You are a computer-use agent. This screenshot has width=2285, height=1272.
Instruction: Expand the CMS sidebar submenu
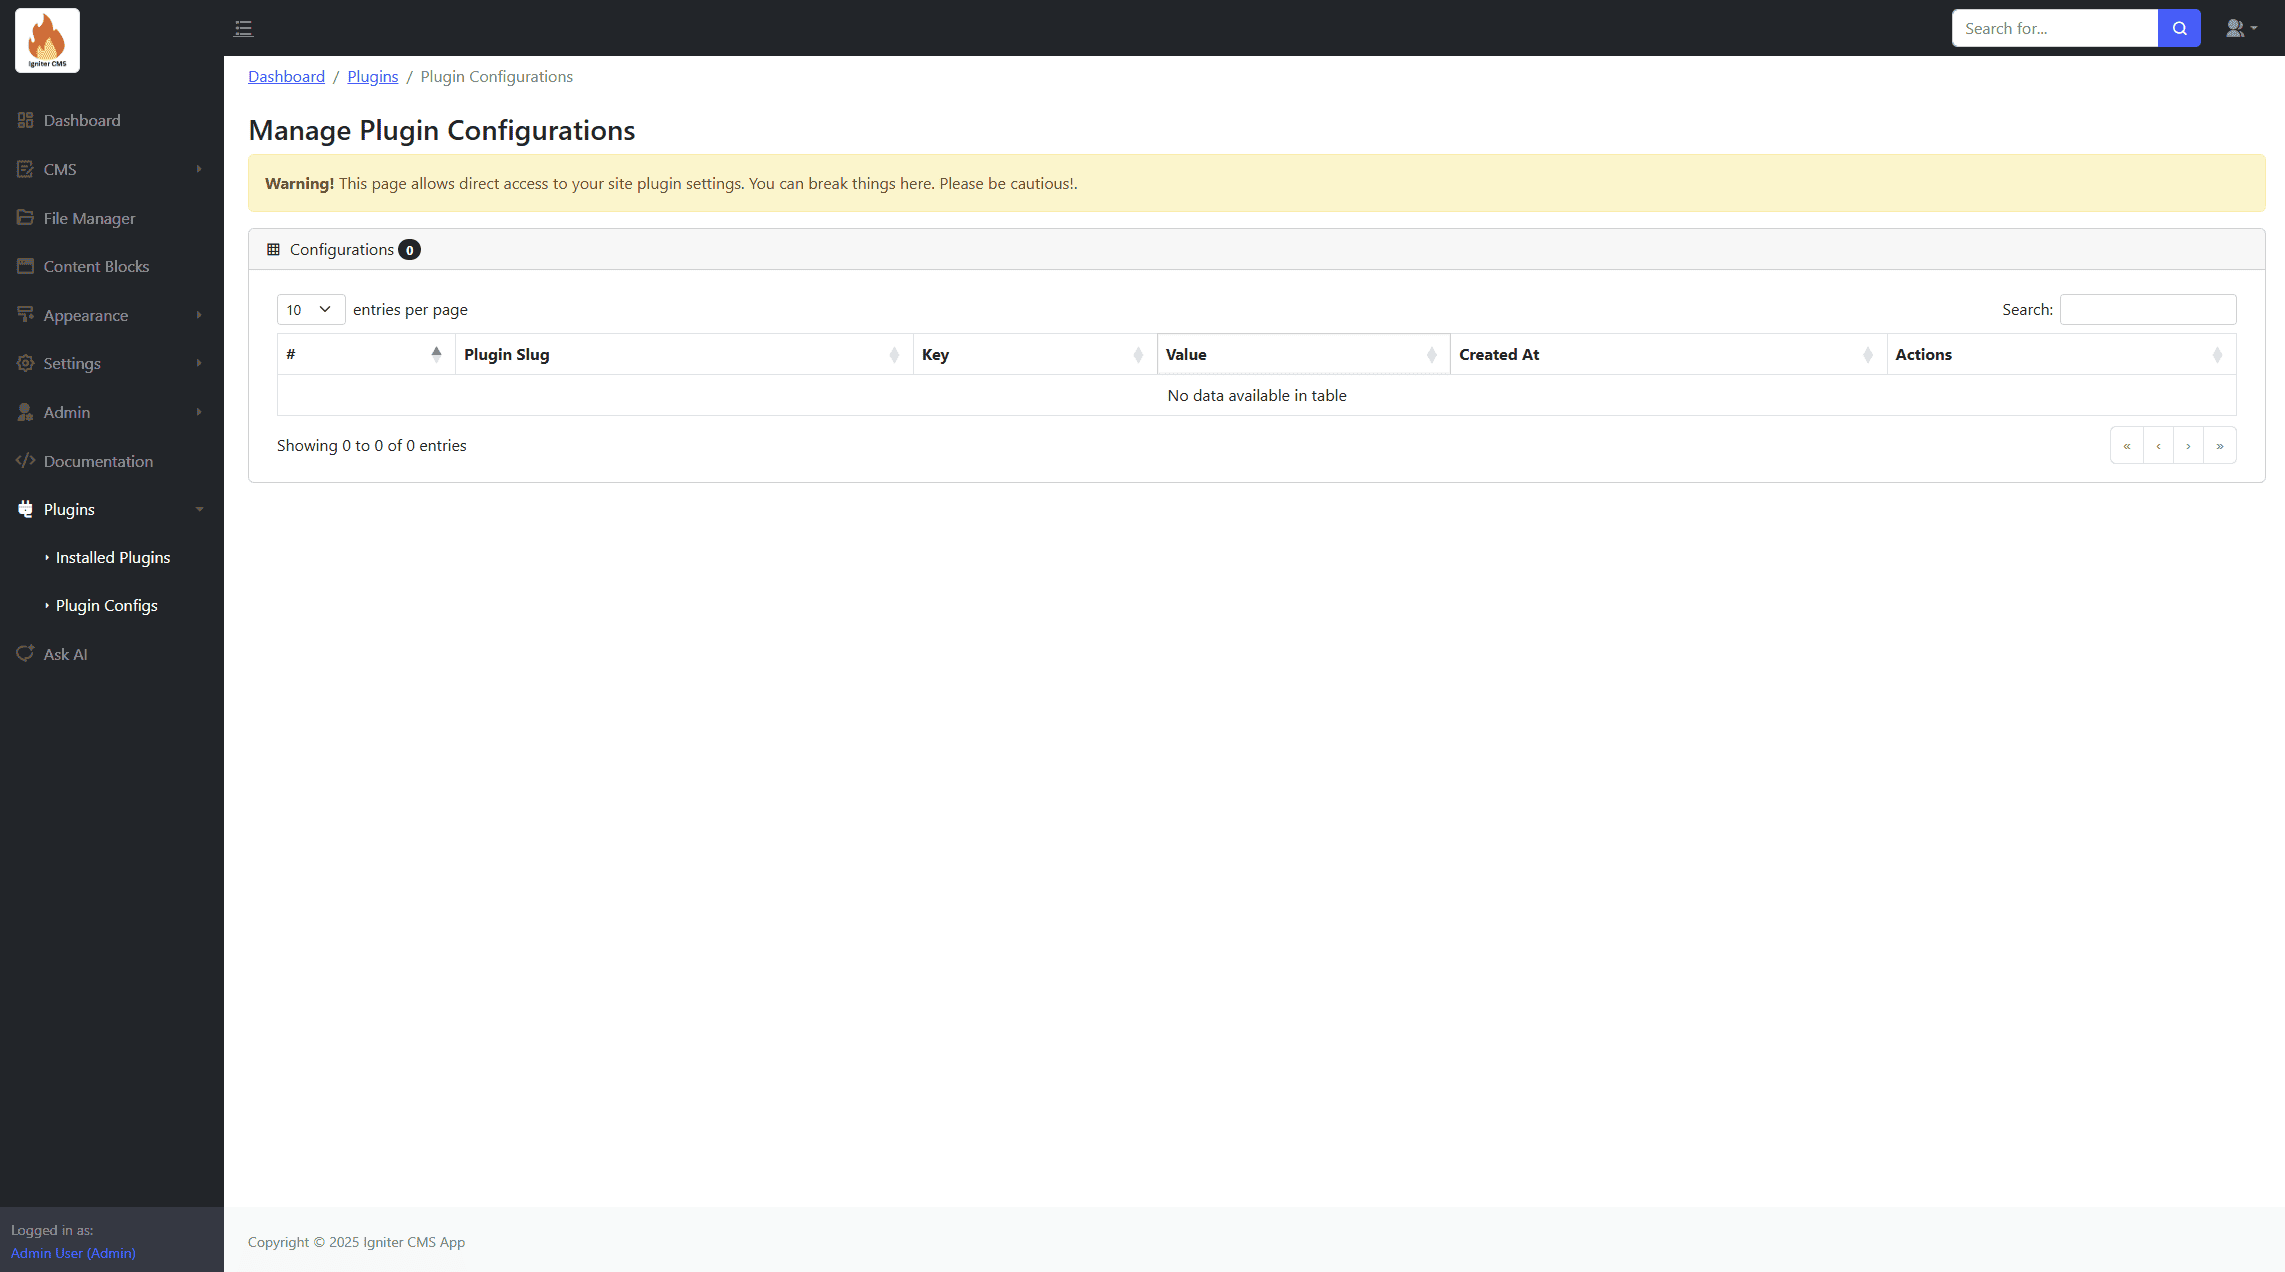pos(110,169)
